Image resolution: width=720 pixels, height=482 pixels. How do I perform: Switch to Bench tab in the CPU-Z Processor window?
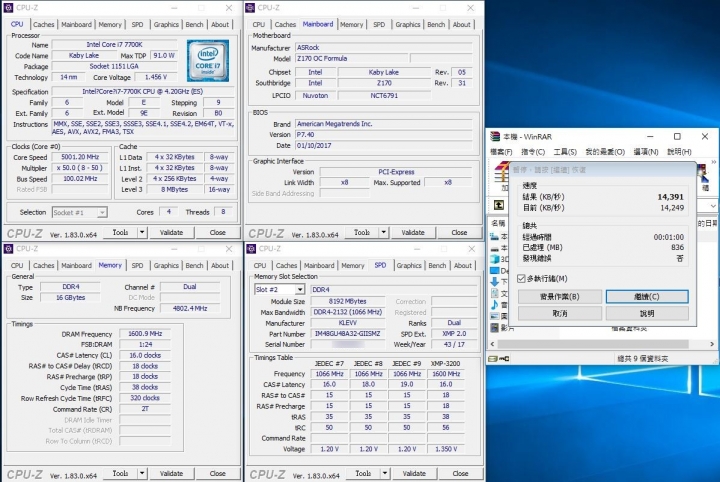coord(194,24)
